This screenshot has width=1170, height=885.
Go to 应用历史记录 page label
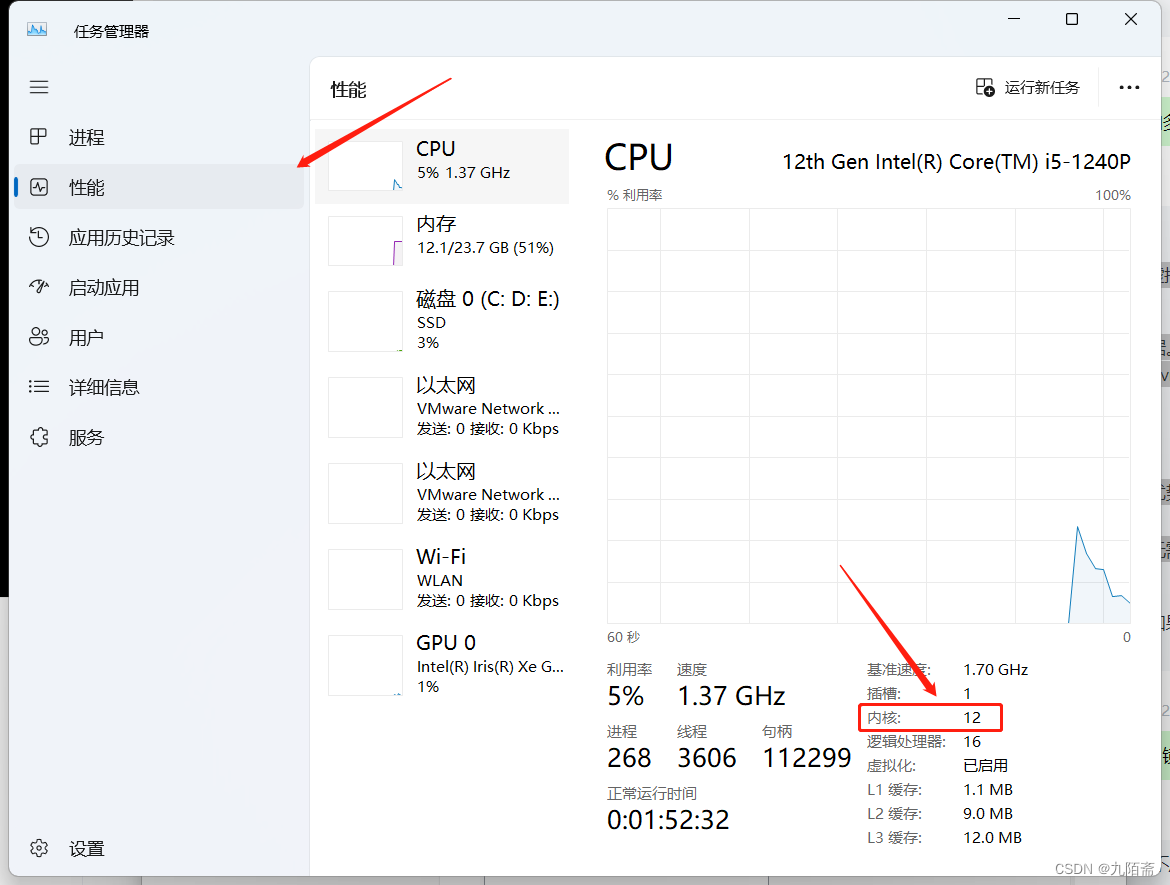point(122,237)
